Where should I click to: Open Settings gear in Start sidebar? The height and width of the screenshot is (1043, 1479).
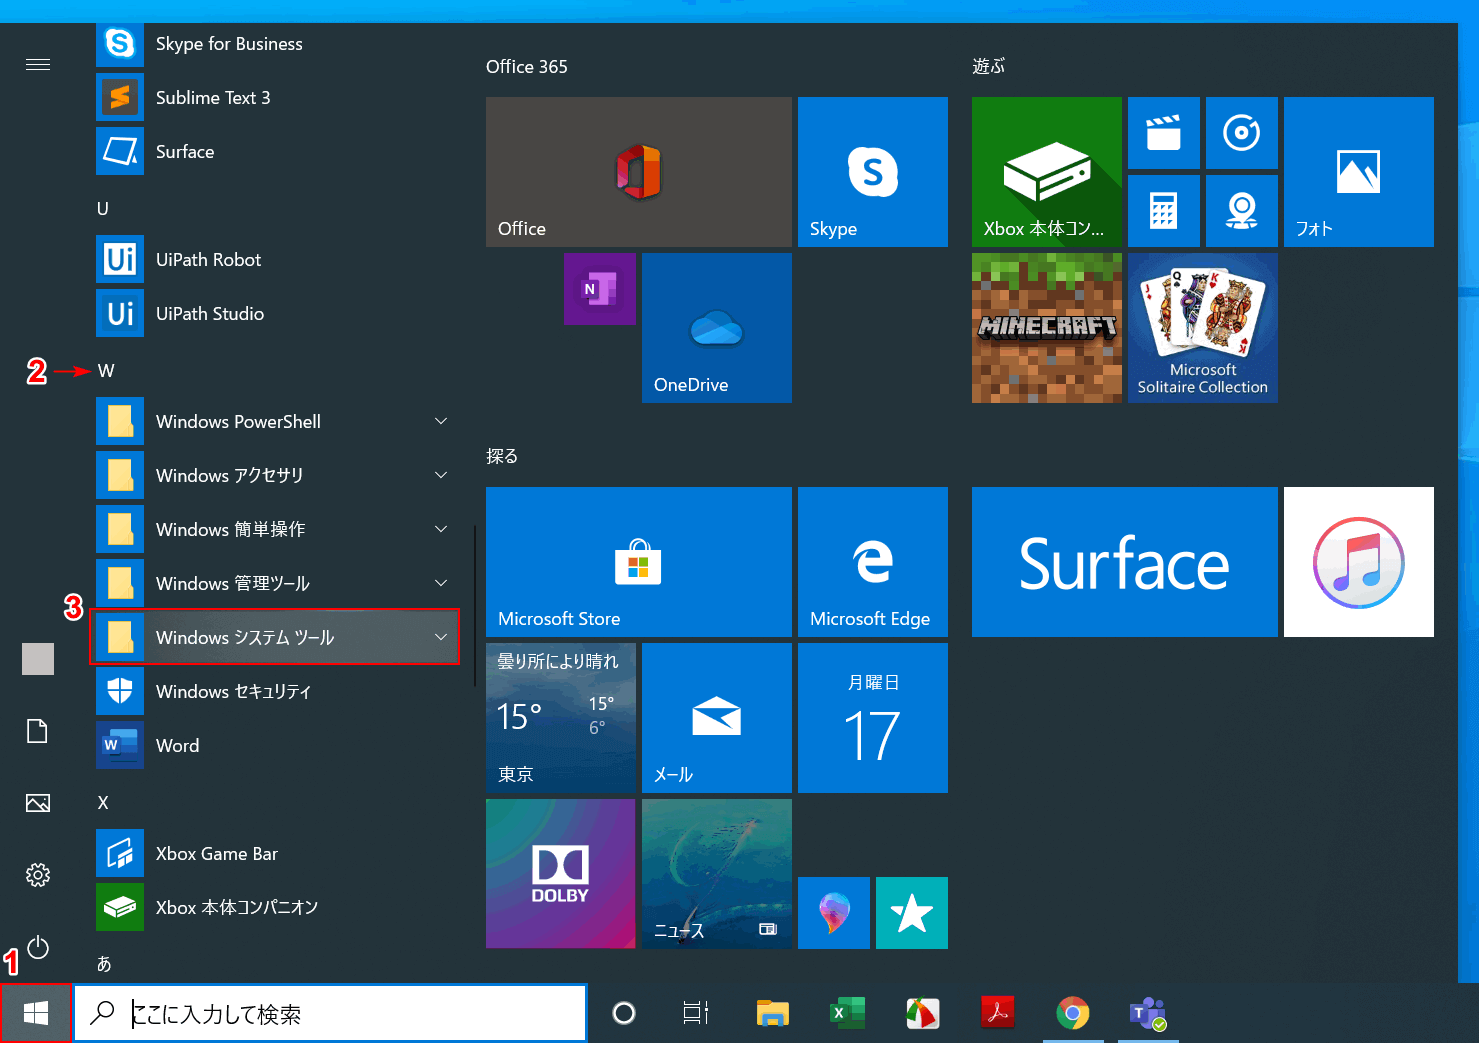(x=38, y=875)
